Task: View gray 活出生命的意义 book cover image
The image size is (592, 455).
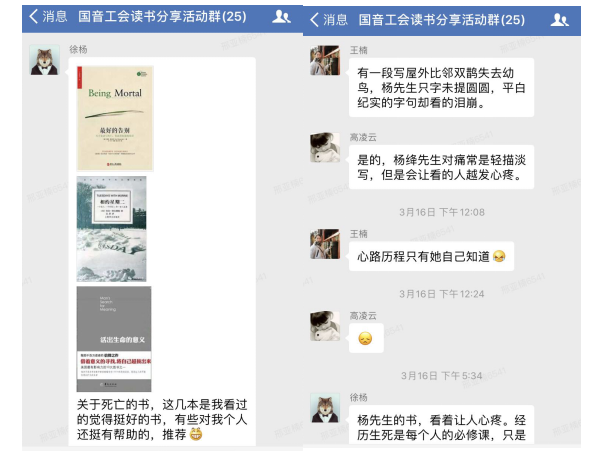Action: click(114, 339)
